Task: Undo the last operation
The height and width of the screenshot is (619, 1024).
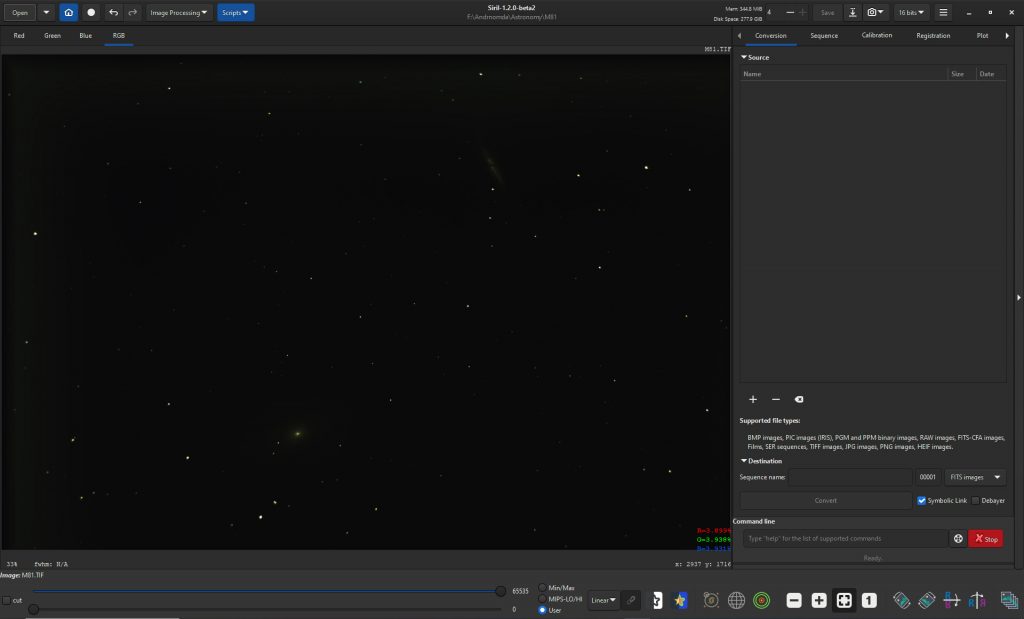Action: (x=114, y=12)
